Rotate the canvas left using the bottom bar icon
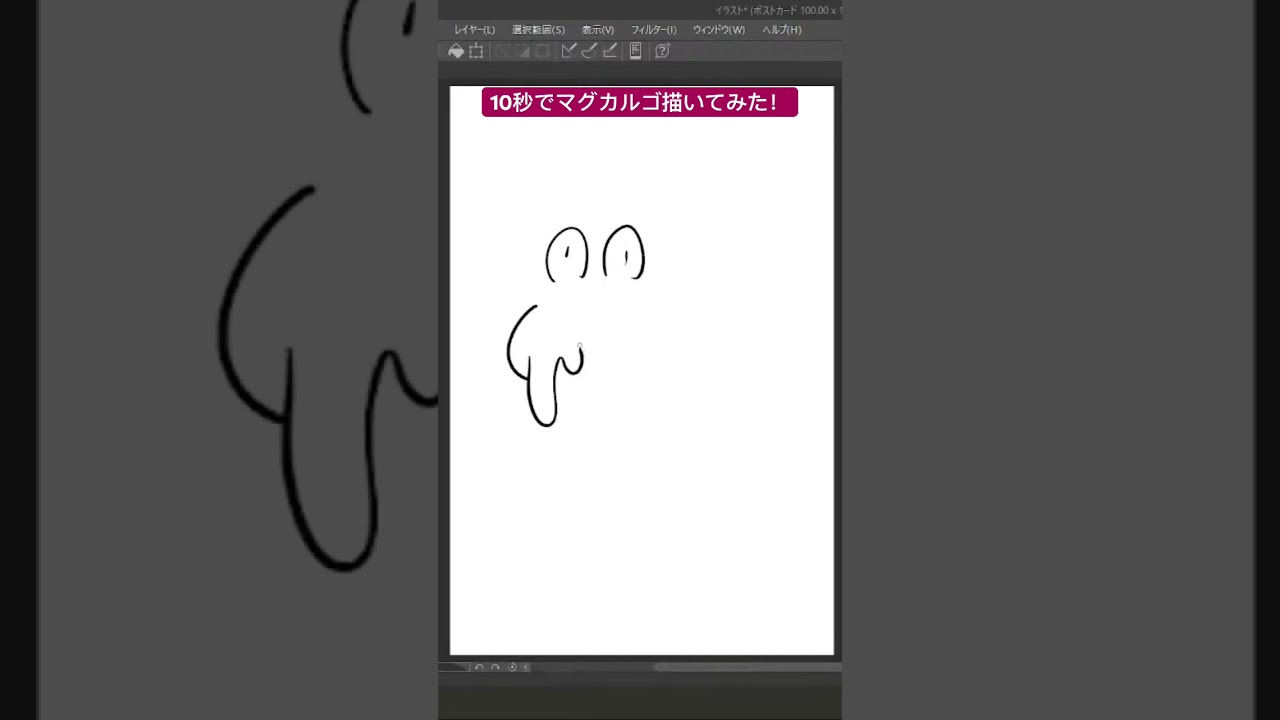This screenshot has height=720, width=1280. point(479,667)
